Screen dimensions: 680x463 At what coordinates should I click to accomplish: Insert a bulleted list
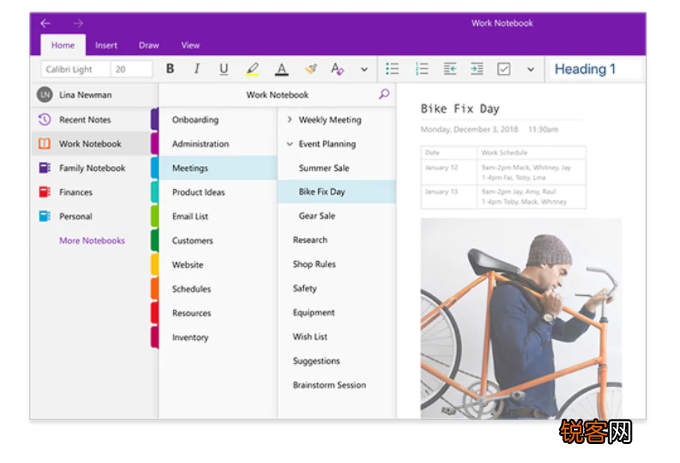[392, 69]
